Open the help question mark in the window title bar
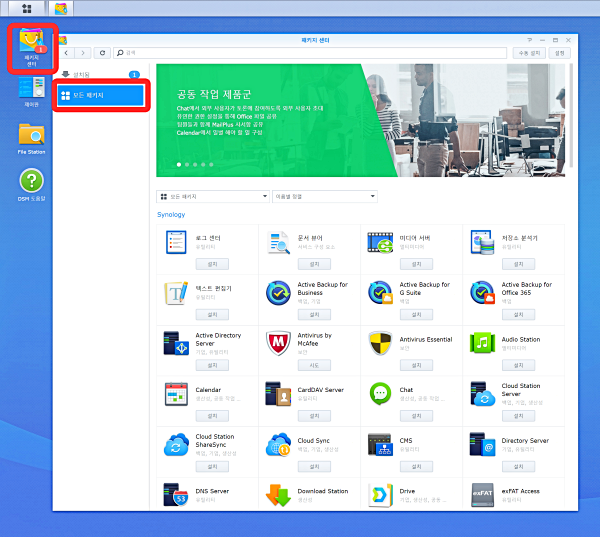 (530, 40)
